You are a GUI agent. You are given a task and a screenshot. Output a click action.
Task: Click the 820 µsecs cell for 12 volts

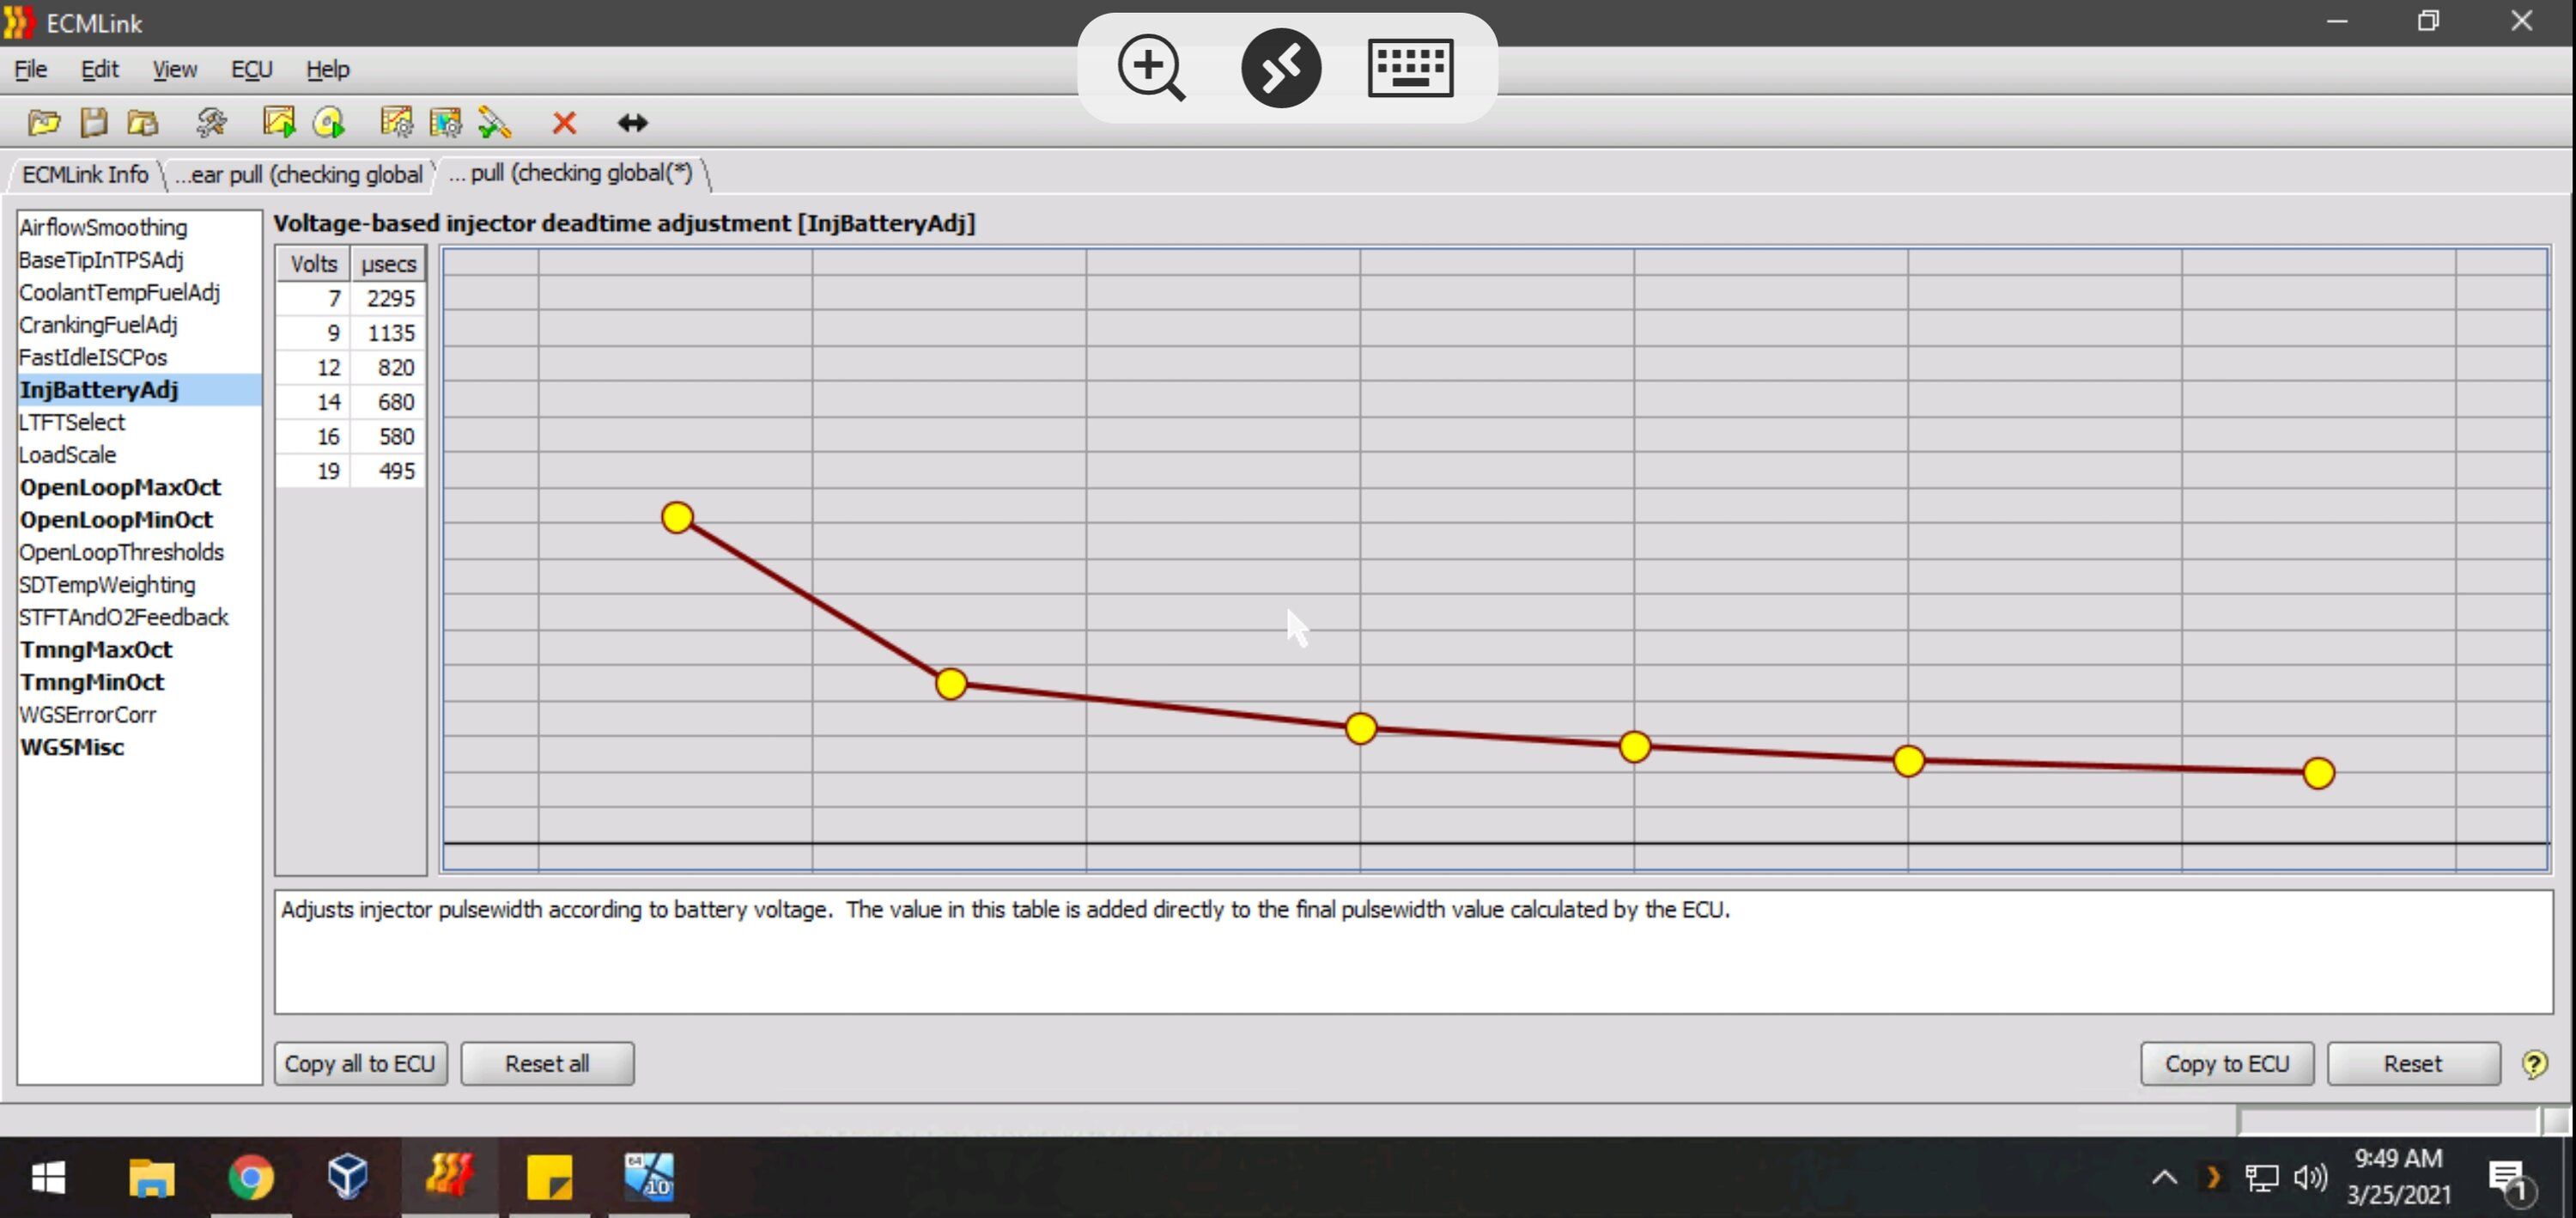[389, 367]
